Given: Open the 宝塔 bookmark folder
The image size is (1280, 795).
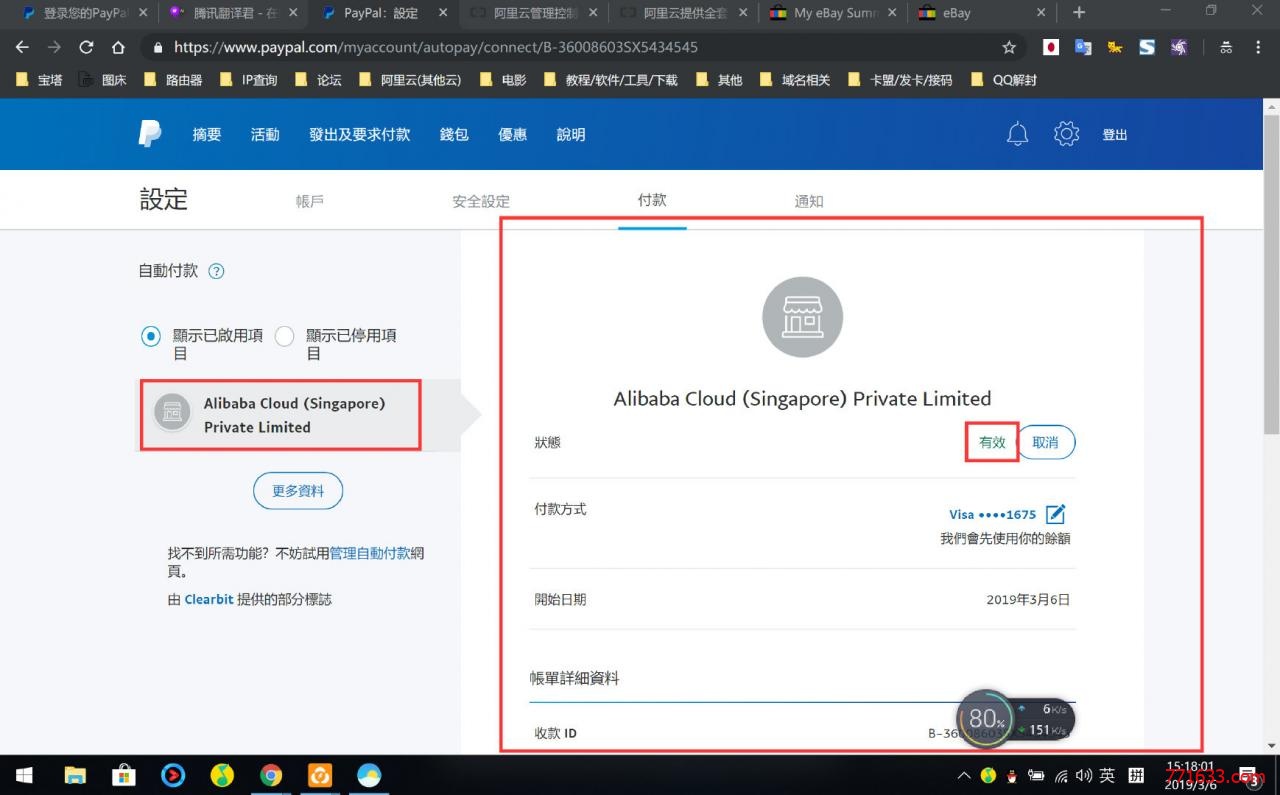Looking at the screenshot, I should point(40,80).
